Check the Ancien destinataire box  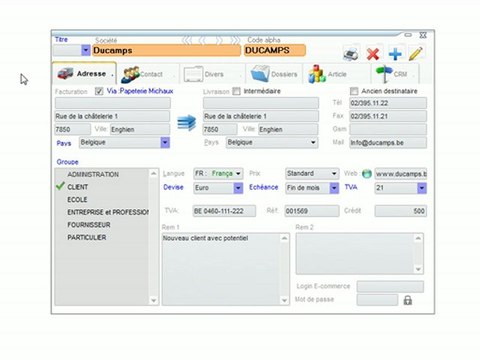[x=354, y=91]
